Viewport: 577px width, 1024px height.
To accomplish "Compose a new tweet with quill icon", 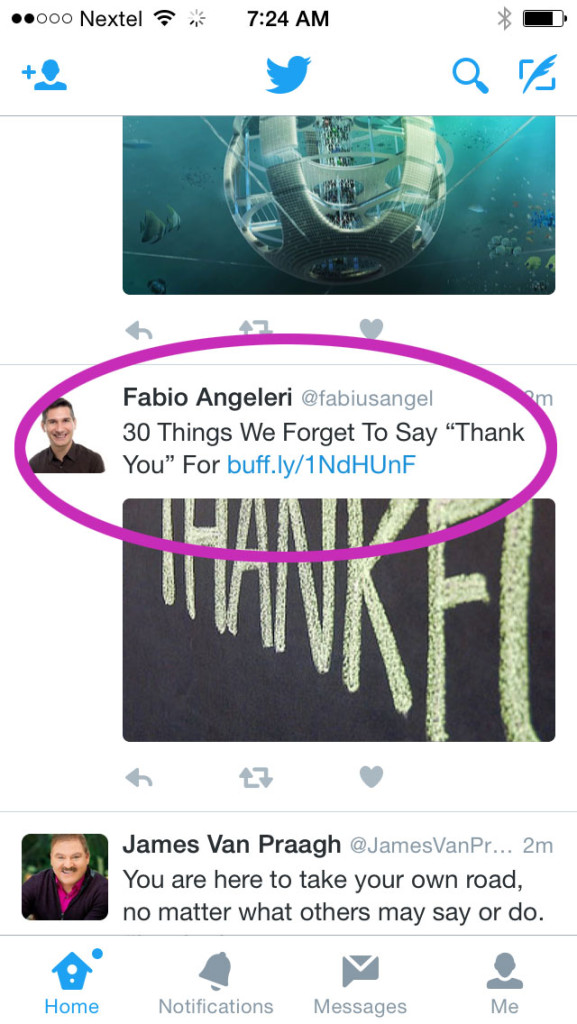I will [538, 72].
